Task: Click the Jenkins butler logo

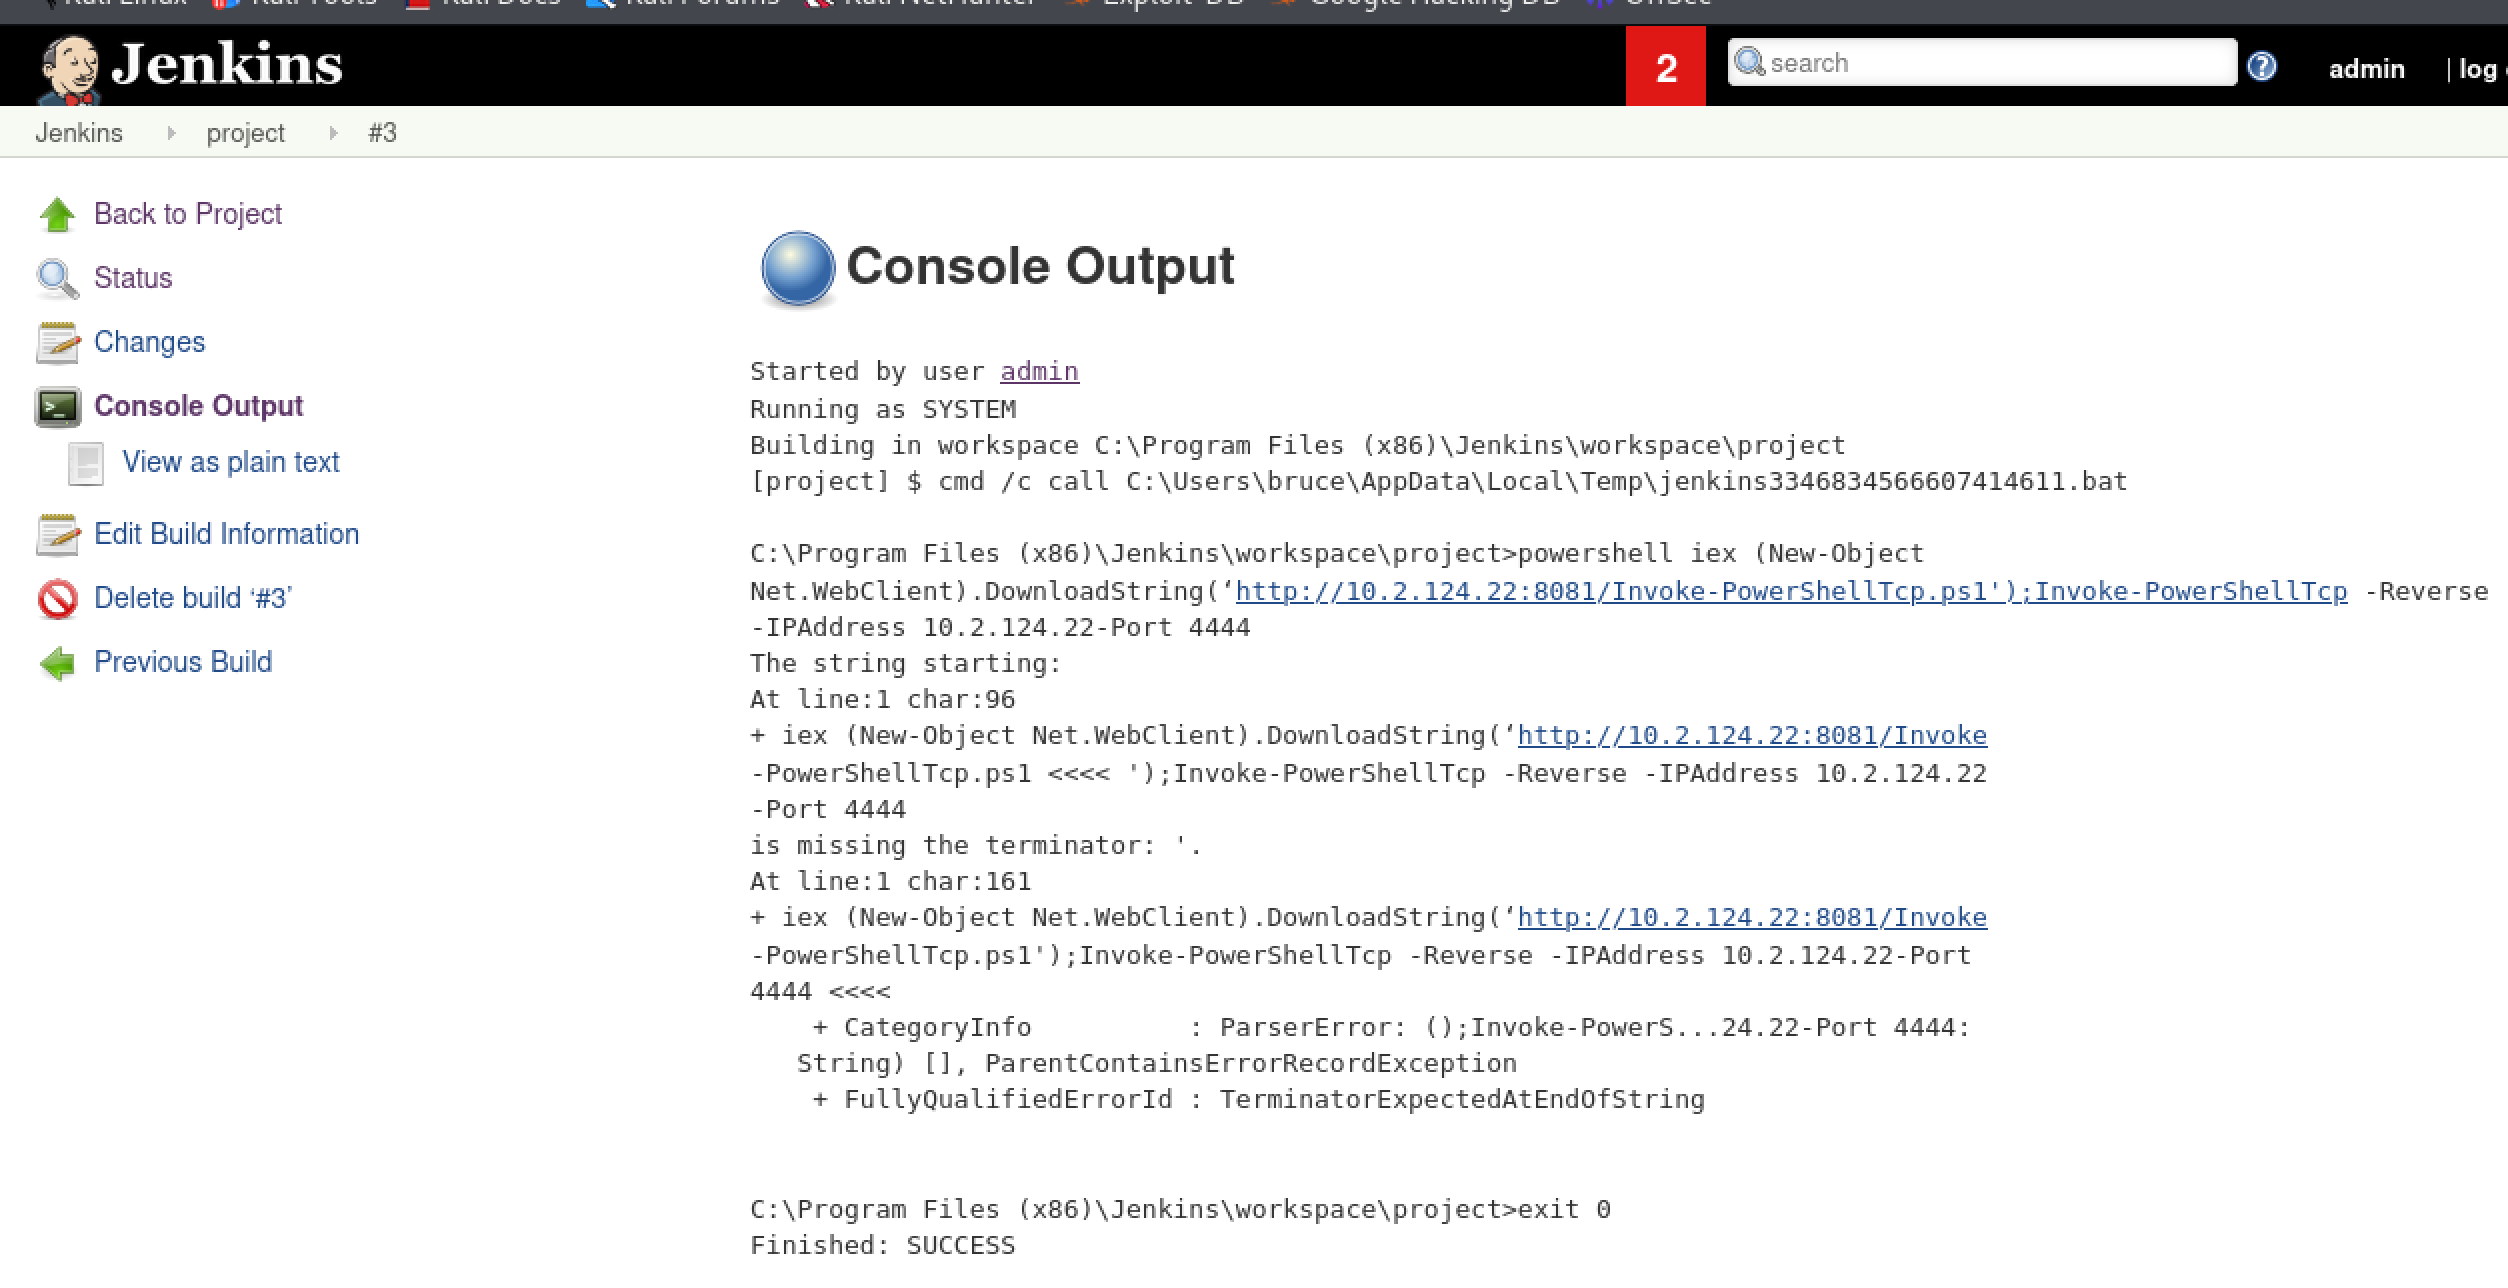Action: [68, 68]
